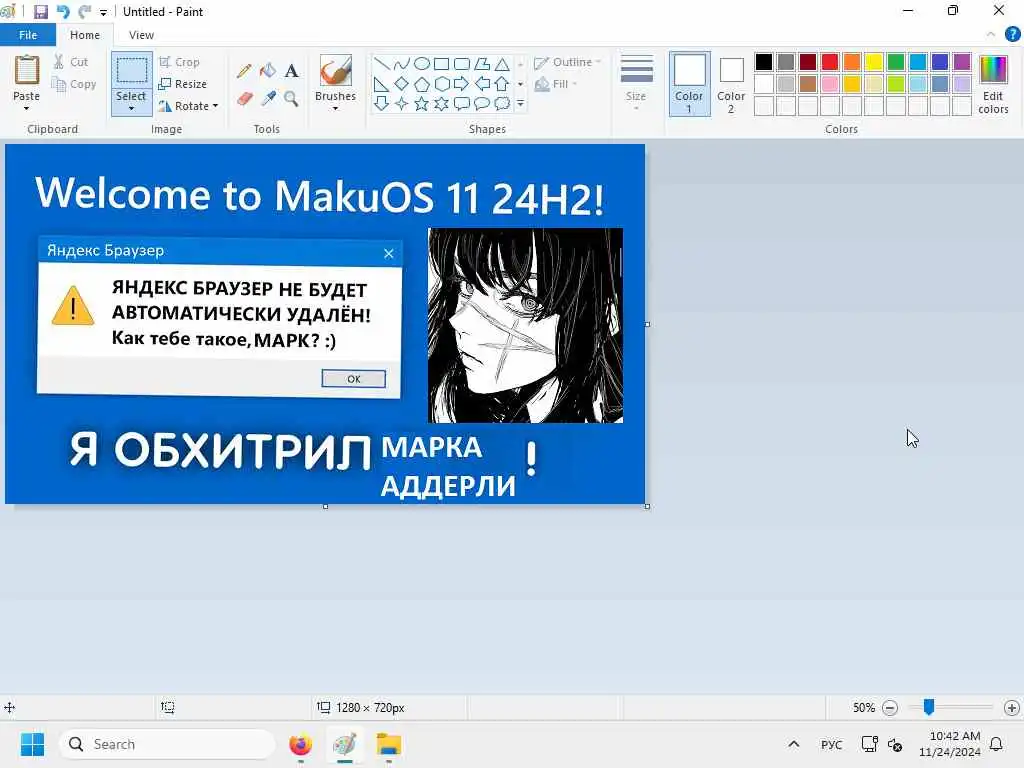Select the Diamond shape

click(402, 84)
